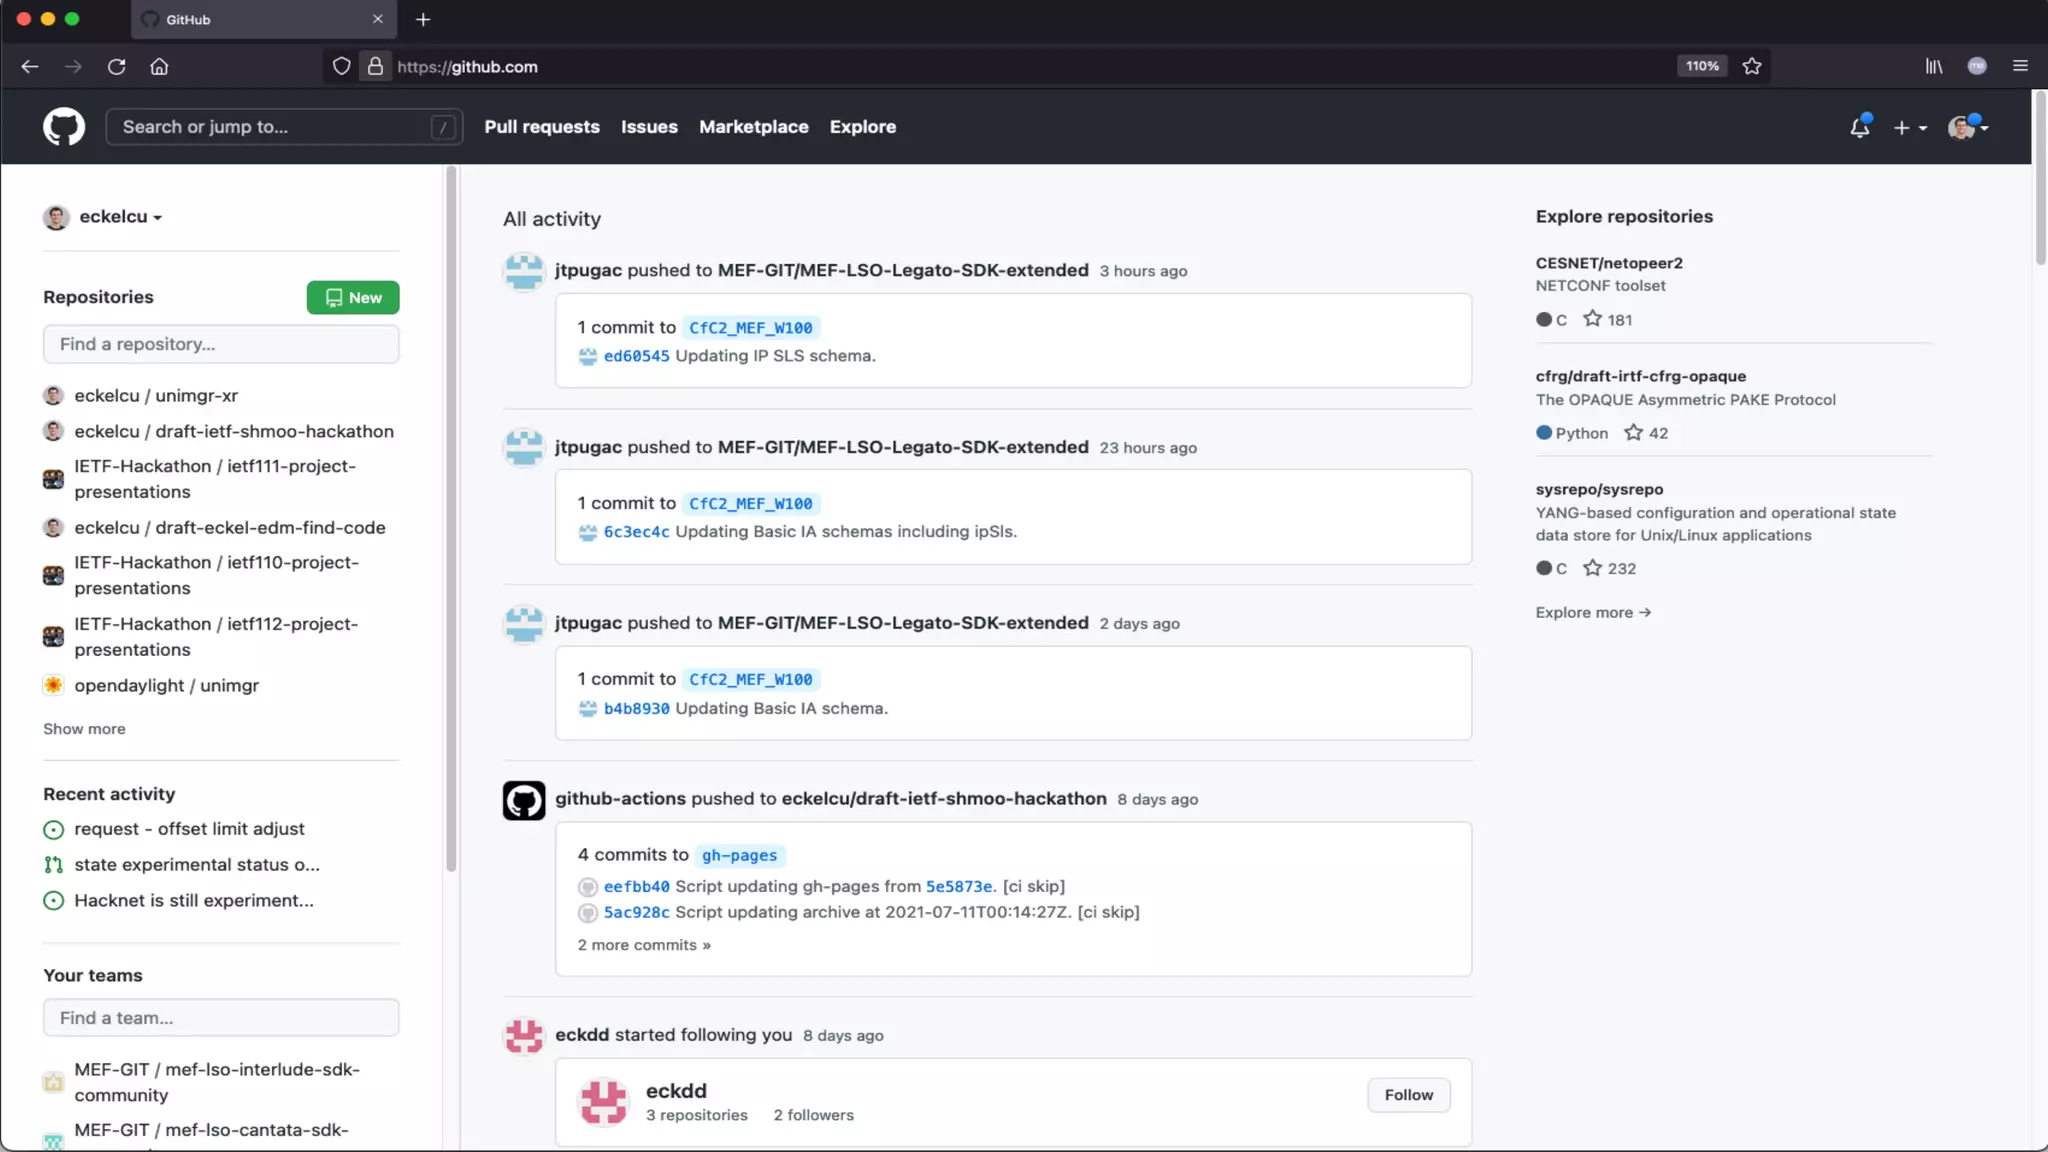Open the eckelcu account switcher dropdown
Image resolution: width=2048 pixels, height=1152 pixels.
point(120,217)
